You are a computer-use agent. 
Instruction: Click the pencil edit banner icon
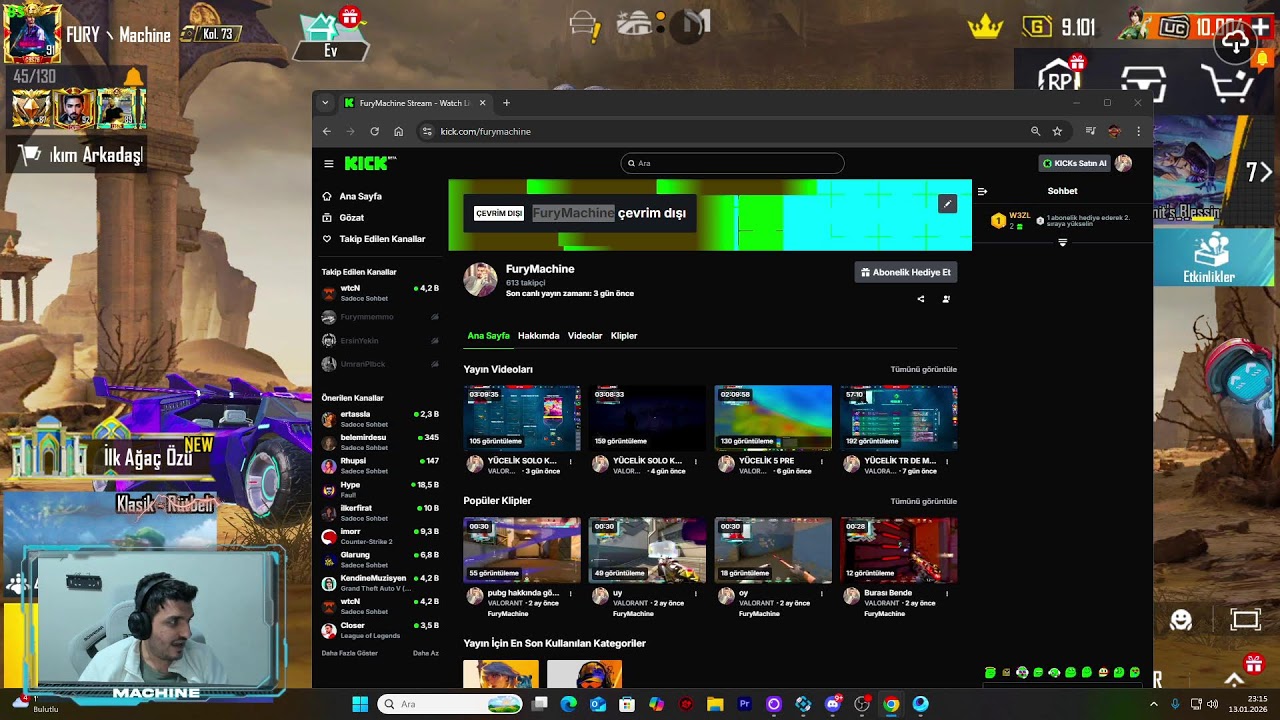click(x=947, y=204)
